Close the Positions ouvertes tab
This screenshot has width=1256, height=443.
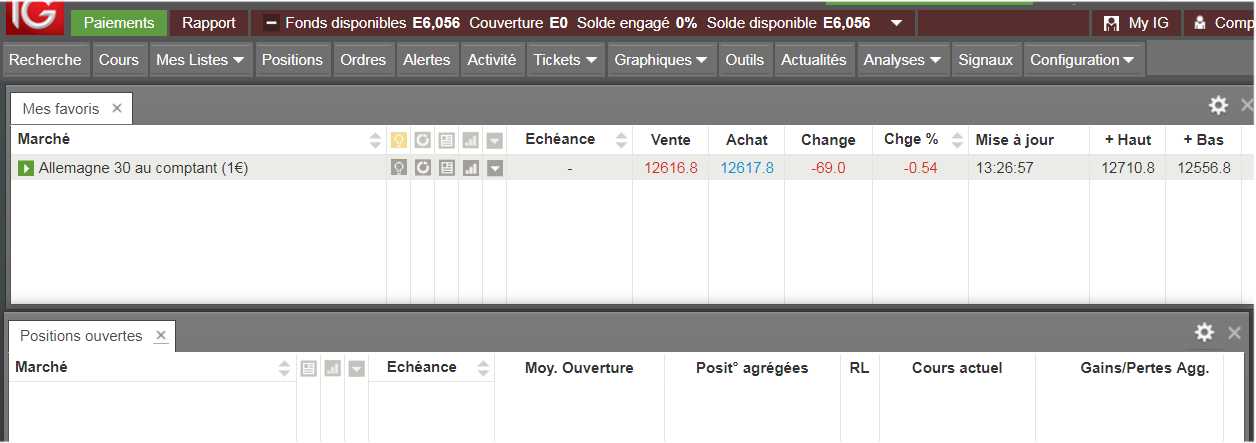coord(161,336)
